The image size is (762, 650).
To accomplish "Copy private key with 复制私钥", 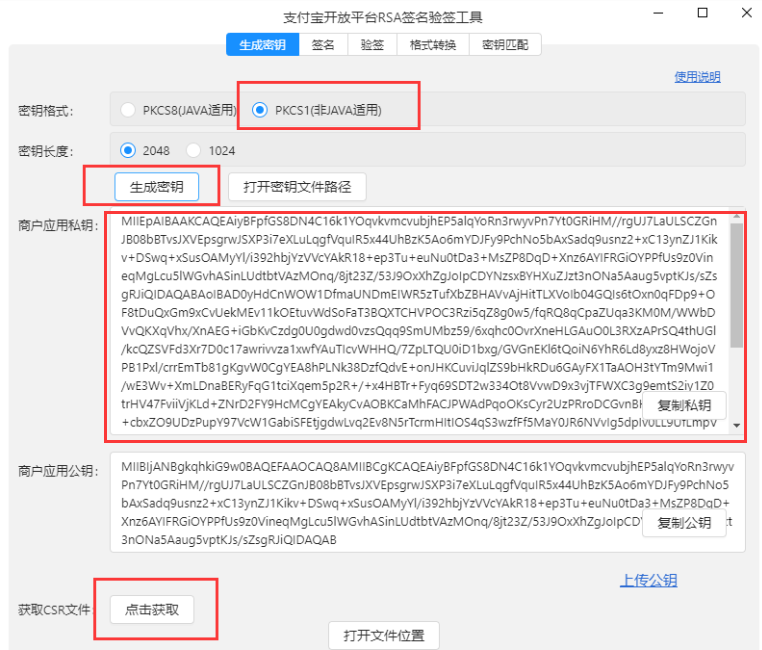I will click(x=684, y=405).
